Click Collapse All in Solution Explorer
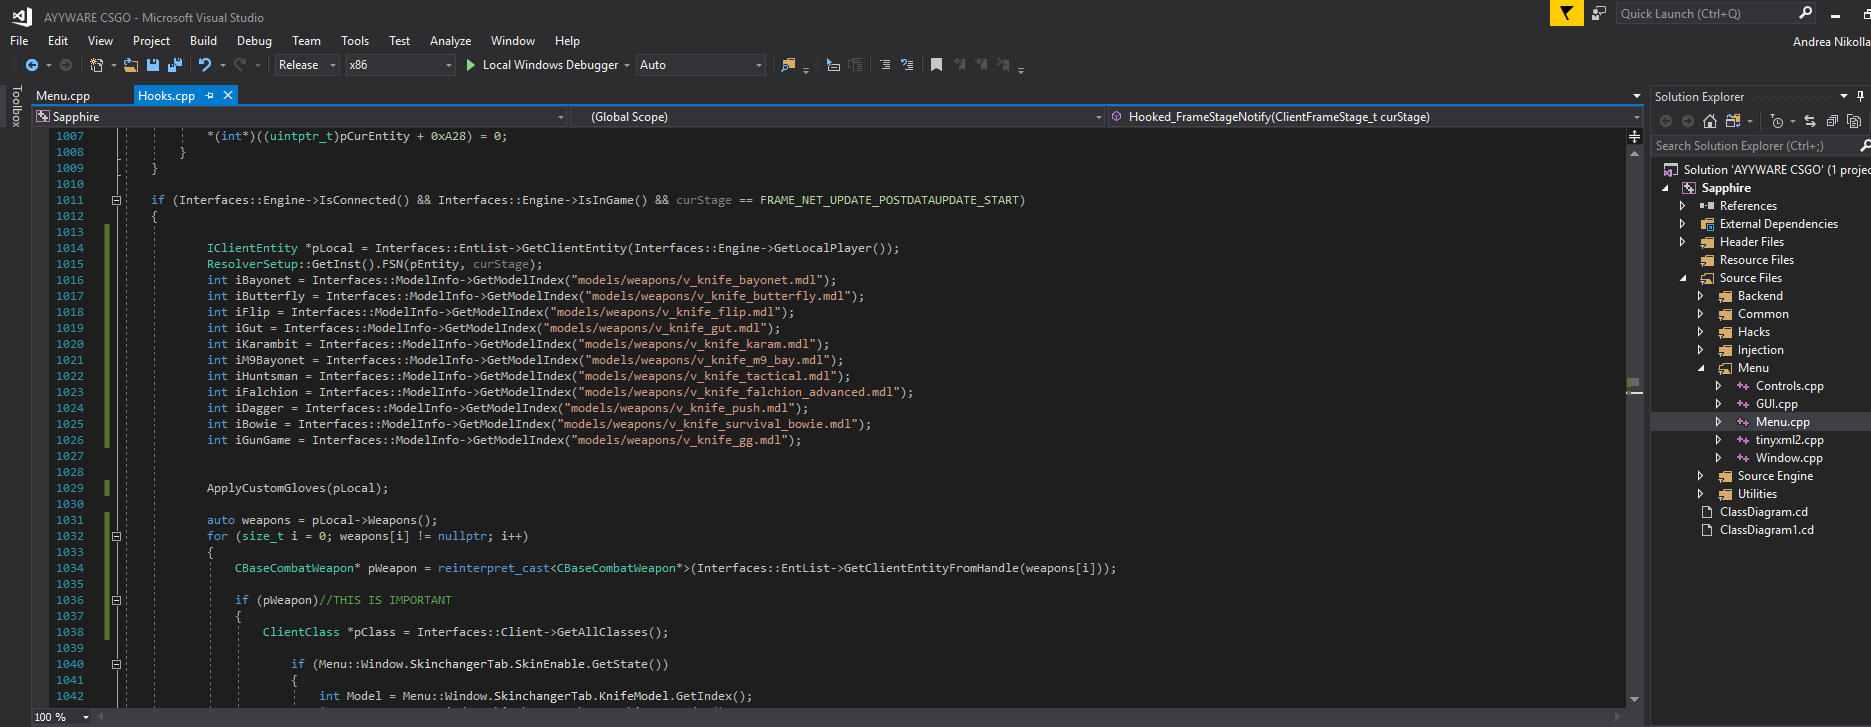The image size is (1871, 727). tap(1832, 121)
